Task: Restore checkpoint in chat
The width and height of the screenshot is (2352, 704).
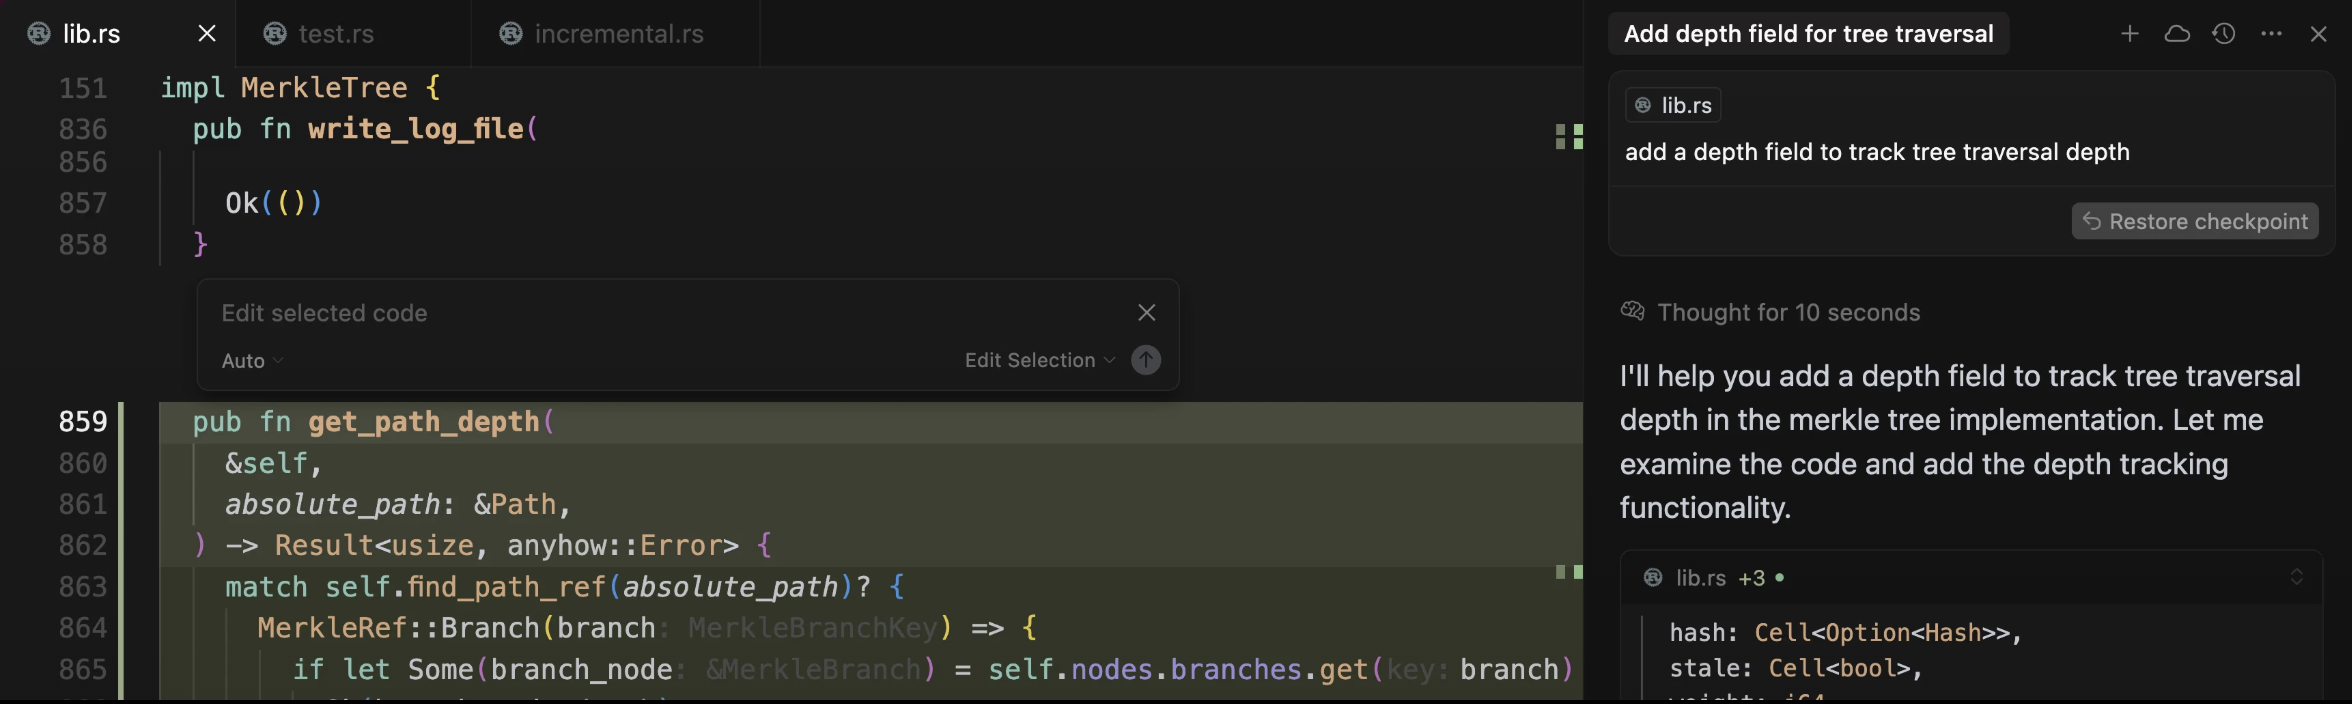Action: [2195, 221]
